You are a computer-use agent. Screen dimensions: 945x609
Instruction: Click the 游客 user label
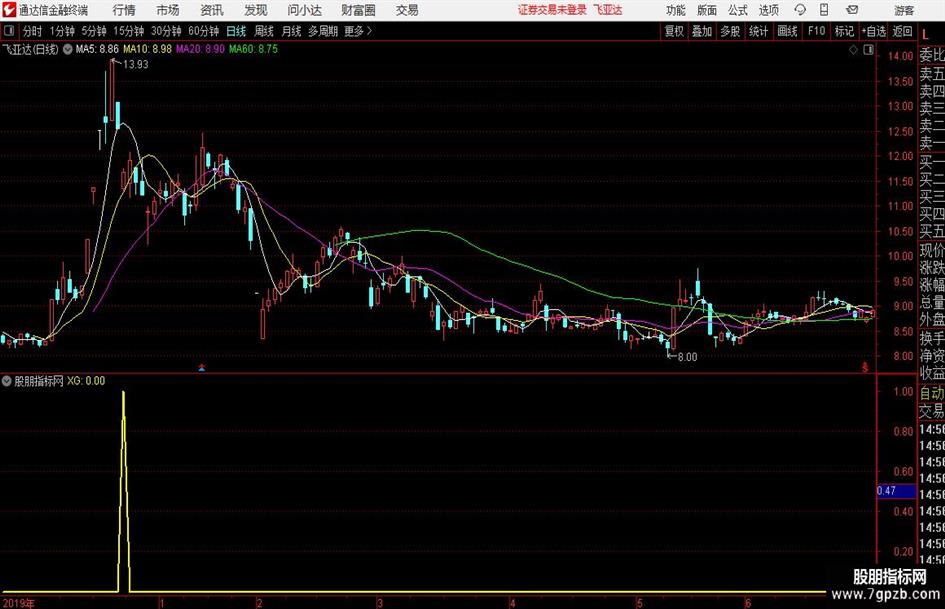click(x=904, y=10)
